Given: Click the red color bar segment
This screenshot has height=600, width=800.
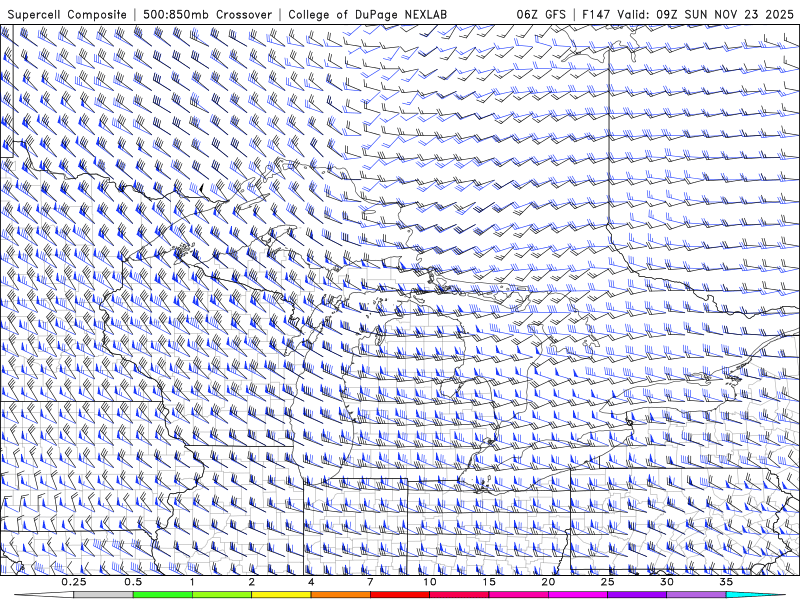Looking at the screenshot, I should coord(400,595).
